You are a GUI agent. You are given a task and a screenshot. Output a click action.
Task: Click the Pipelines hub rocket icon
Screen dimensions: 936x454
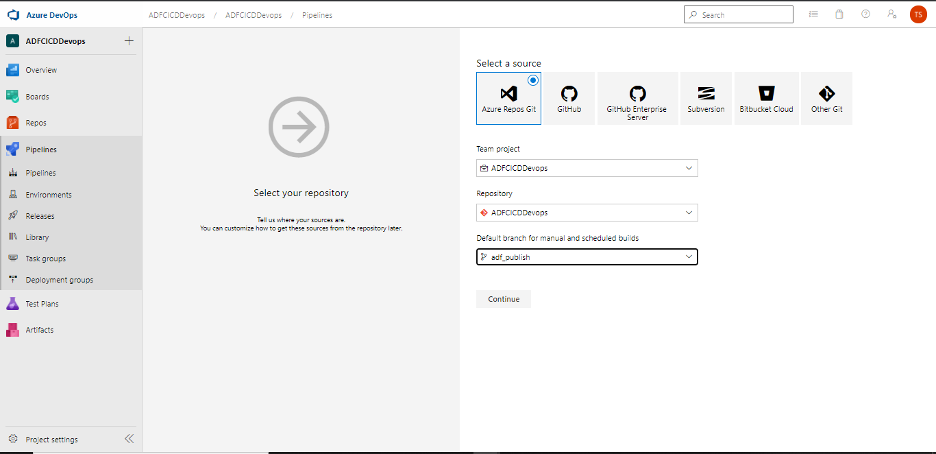click(13, 149)
